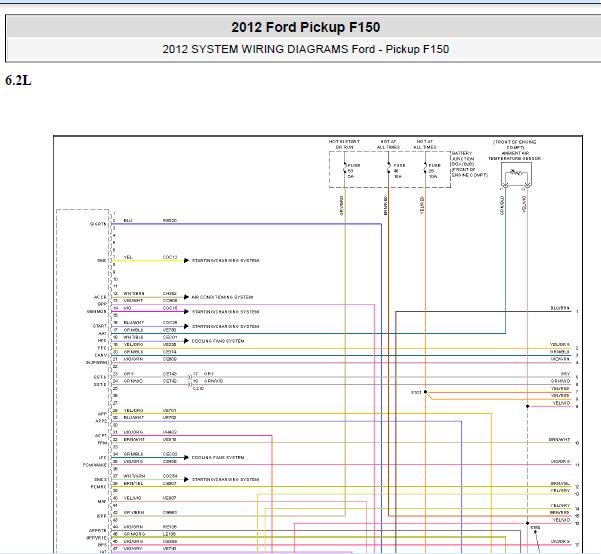601x554 pixels.
Task: Click the 'YEL' wire color label at pin 7
Action: coord(128,257)
